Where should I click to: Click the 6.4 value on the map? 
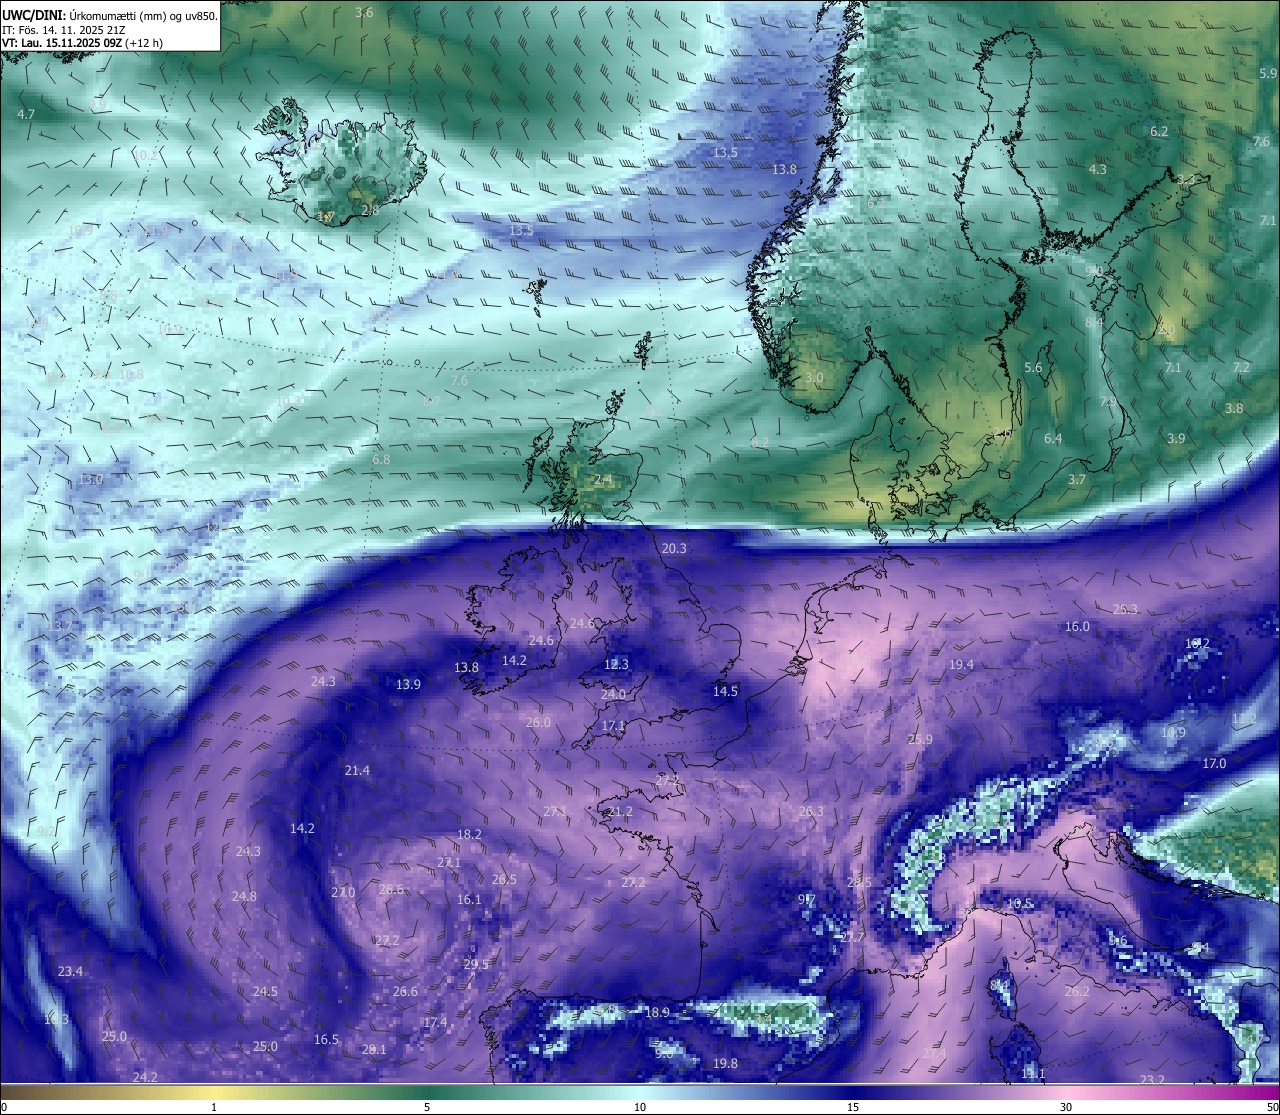point(1053,438)
